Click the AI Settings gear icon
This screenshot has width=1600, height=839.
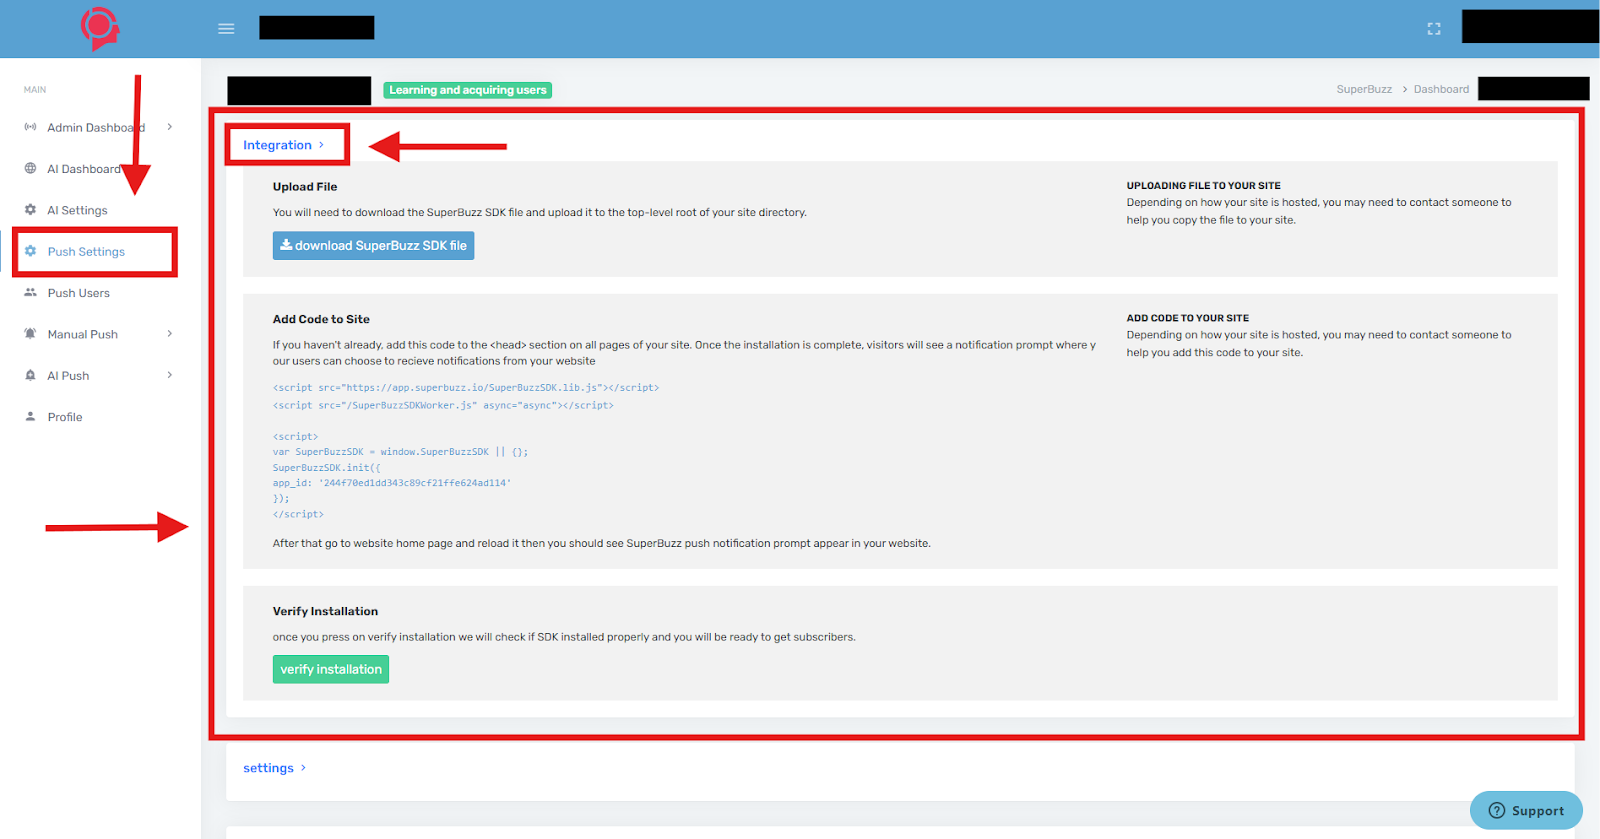tap(30, 210)
